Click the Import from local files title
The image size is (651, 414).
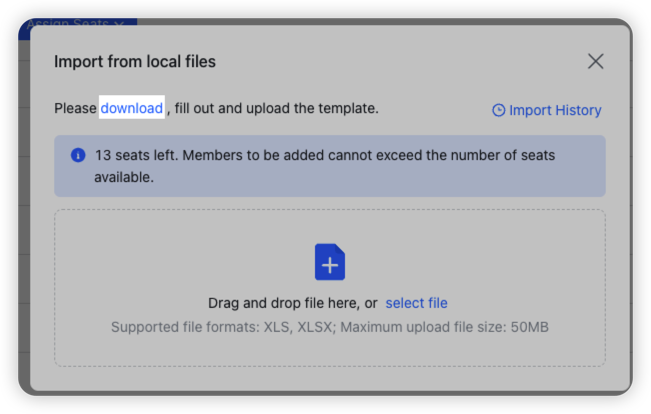[x=135, y=62]
